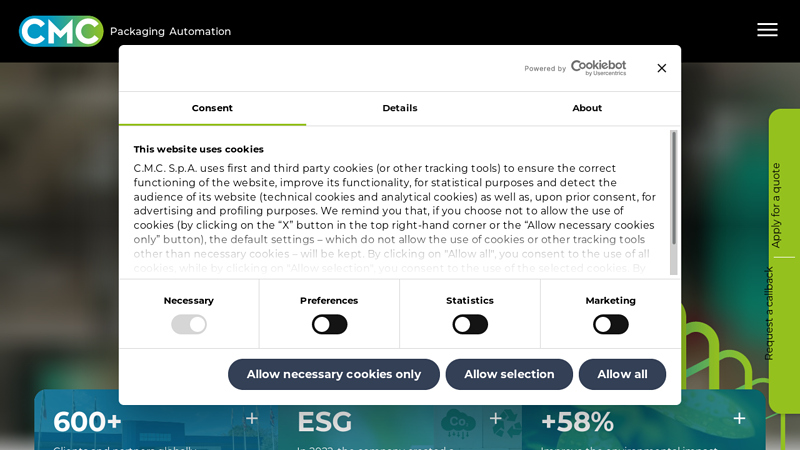Open the hamburger navigation menu
800x450 pixels.
coord(767,30)
